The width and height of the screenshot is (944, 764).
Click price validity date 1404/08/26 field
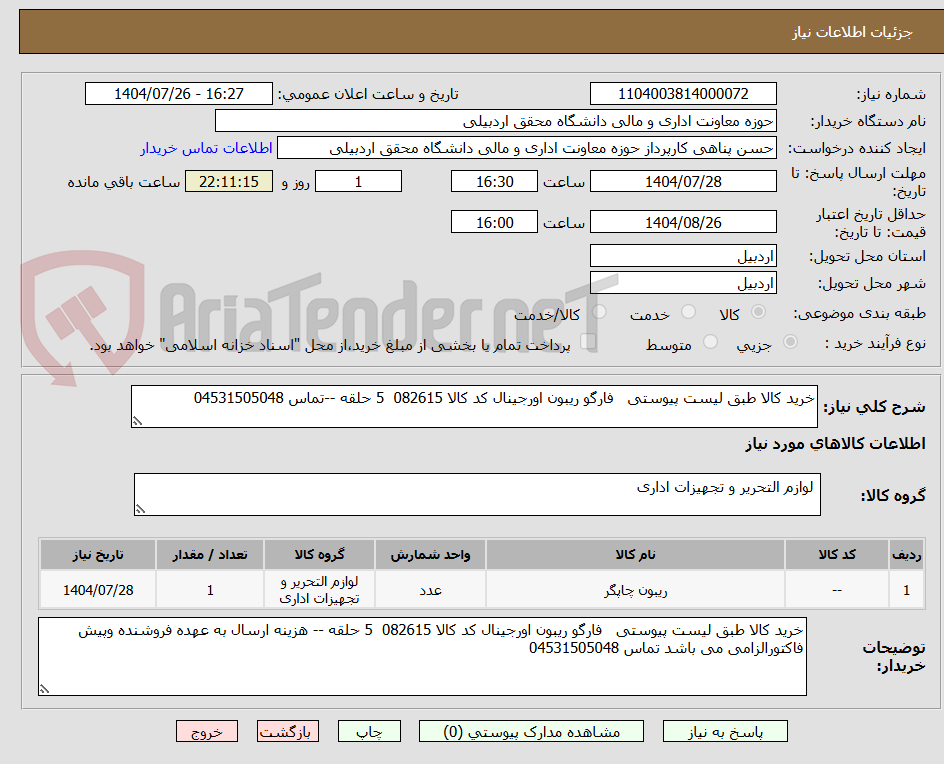click(683, 222)
